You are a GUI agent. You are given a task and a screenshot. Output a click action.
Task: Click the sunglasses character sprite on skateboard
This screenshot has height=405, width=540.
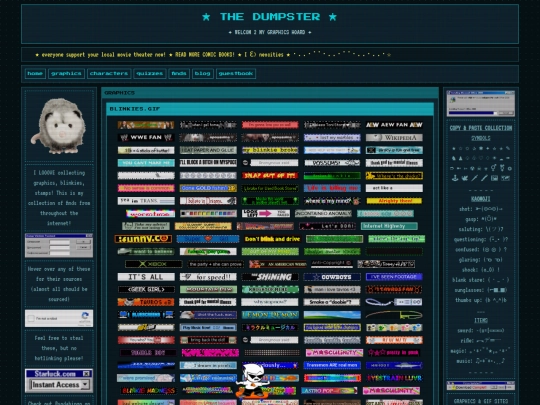253,381
